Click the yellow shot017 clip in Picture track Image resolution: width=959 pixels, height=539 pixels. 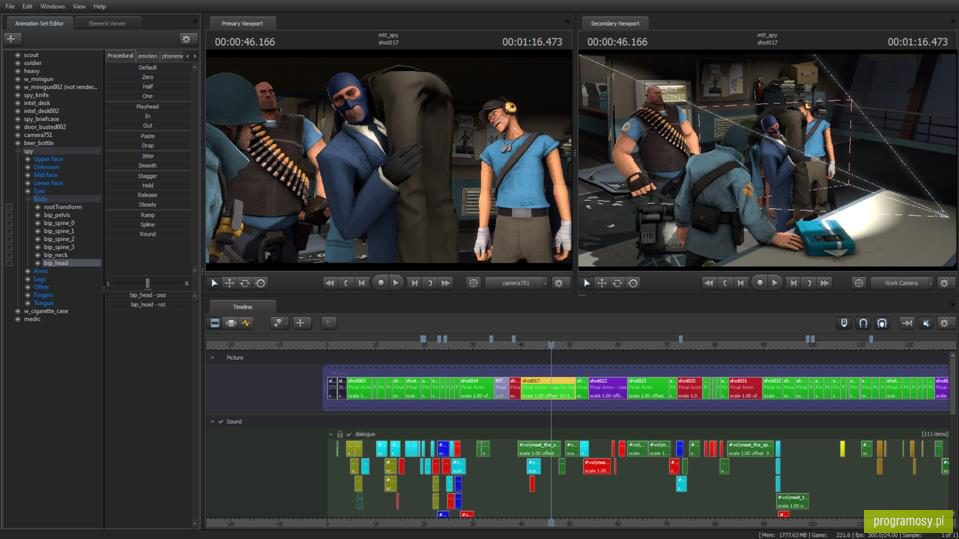click(548, 388)
